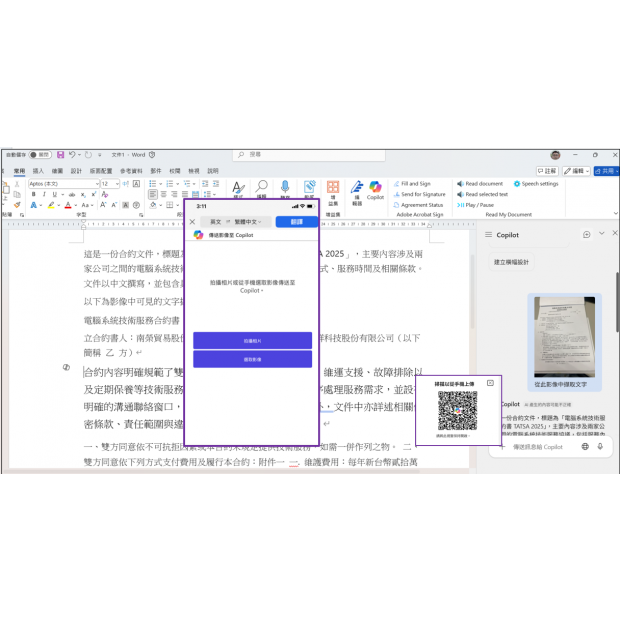This screenshot has height=620, width=620.
Task: Apply Clear Formatting to the text
Action: [105, 194]
